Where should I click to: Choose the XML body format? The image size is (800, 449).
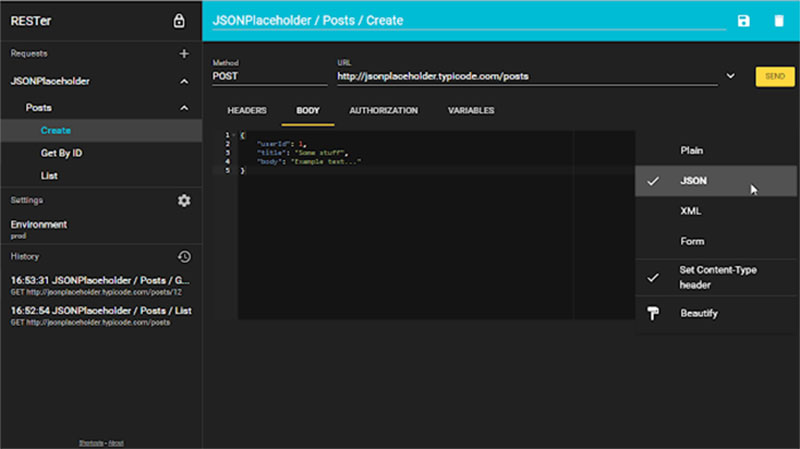pyautogui.click(x=715, y=211)
